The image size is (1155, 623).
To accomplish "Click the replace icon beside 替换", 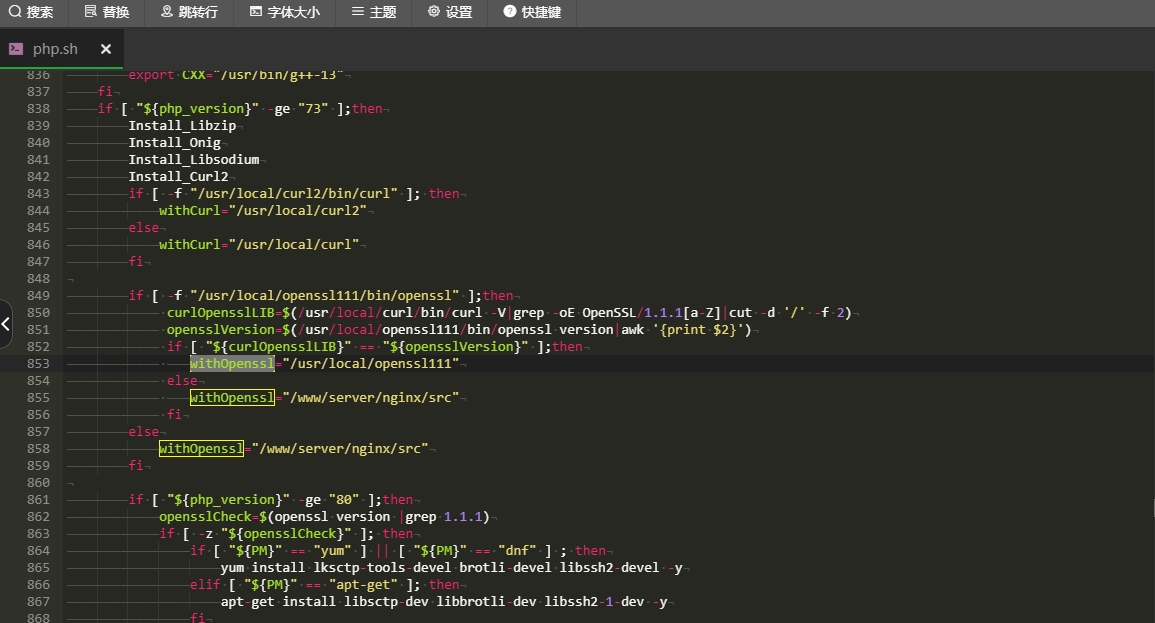I will tap(91, 12).
